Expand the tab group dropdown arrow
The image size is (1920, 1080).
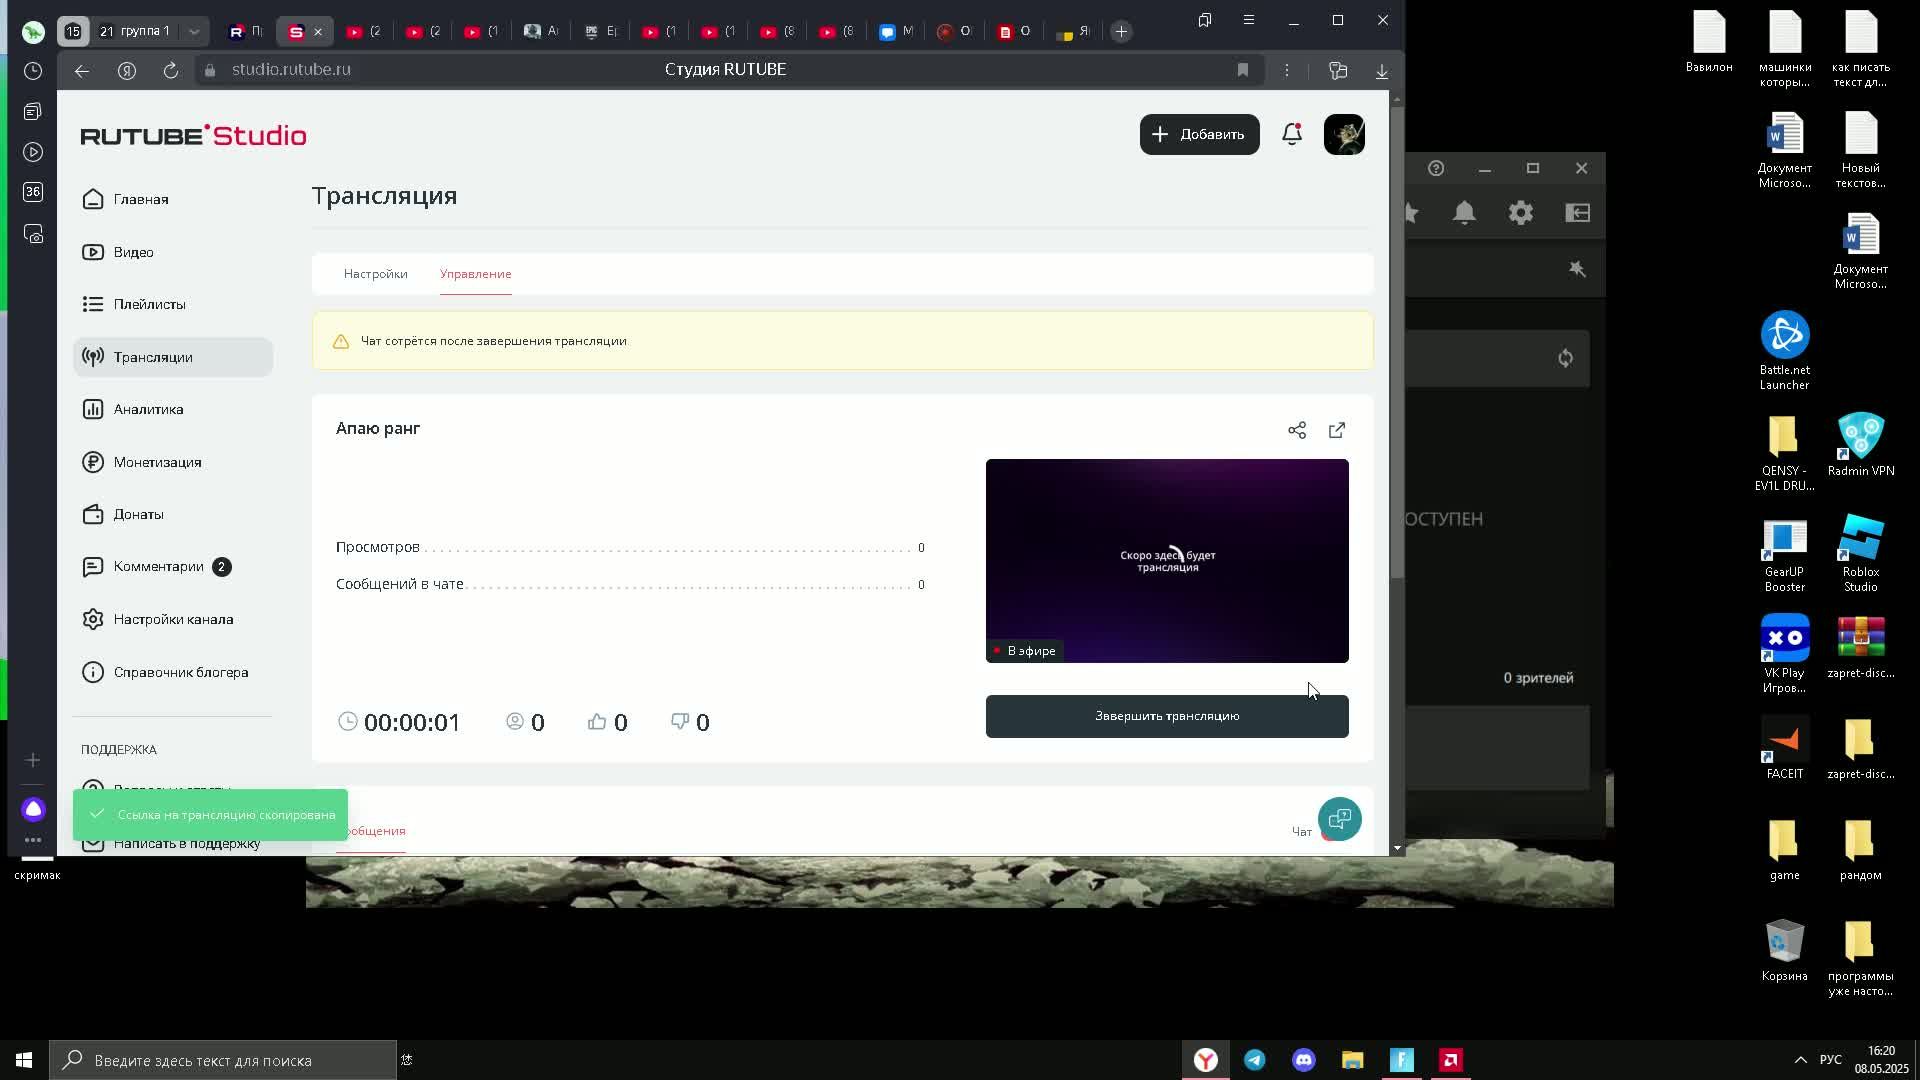(194, 32)
